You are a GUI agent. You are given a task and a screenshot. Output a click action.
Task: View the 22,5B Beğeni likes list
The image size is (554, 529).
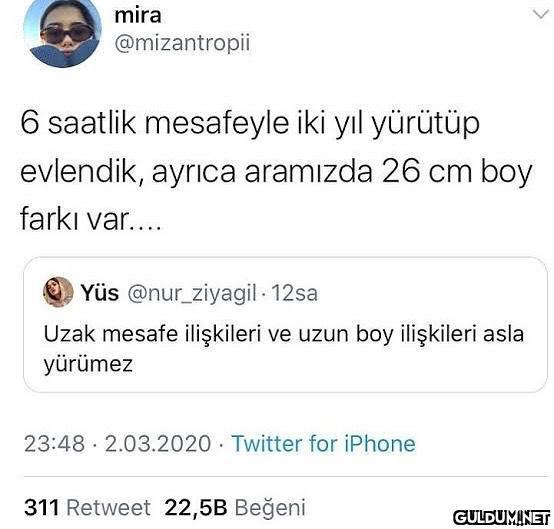click(x=235, y=508)
